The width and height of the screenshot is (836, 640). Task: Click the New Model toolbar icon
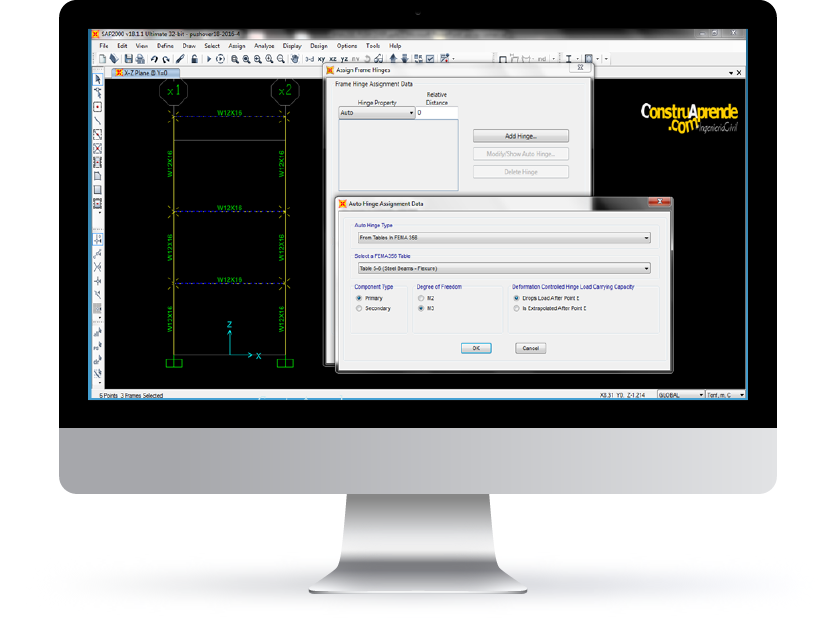click(102, 59)
